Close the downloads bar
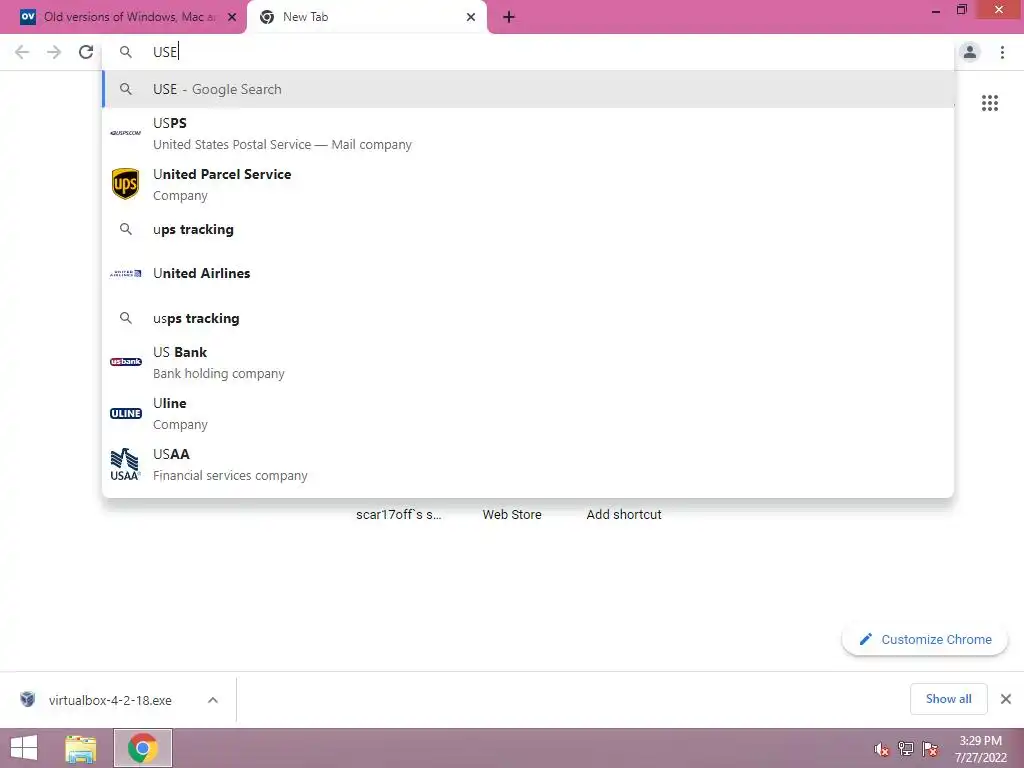The width and height of the screenshot is (1024, 768). (x=1006, y=699)
